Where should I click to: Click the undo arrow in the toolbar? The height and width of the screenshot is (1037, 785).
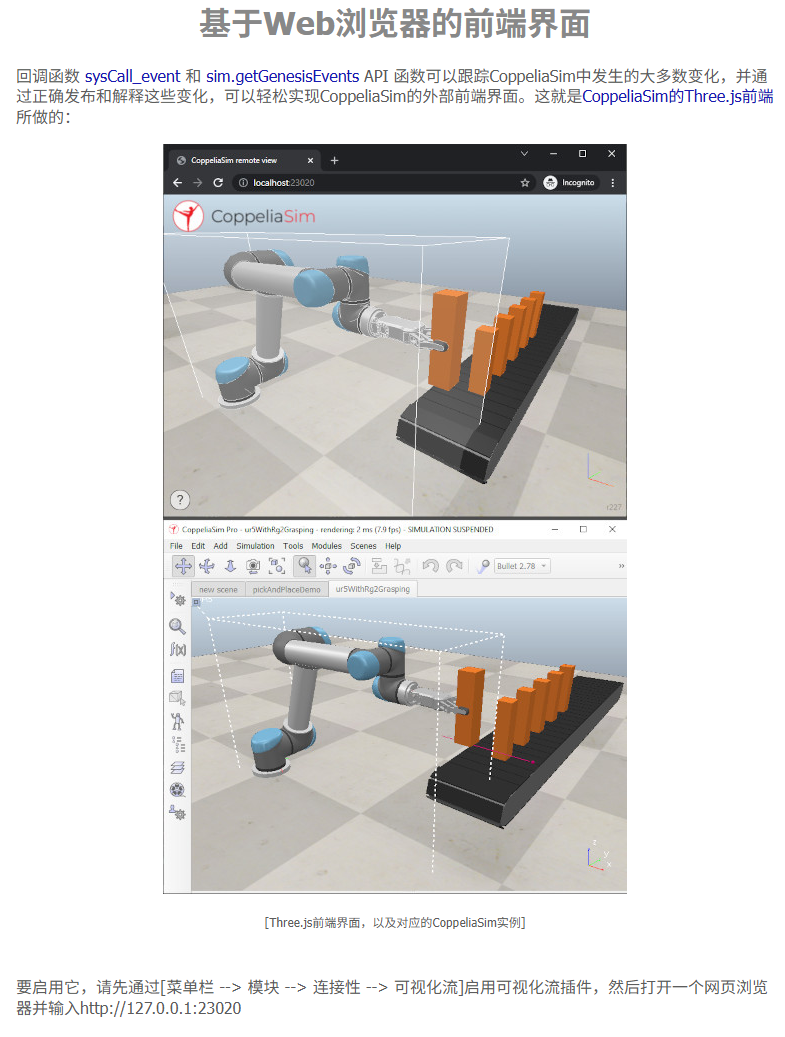coord(431,565)
